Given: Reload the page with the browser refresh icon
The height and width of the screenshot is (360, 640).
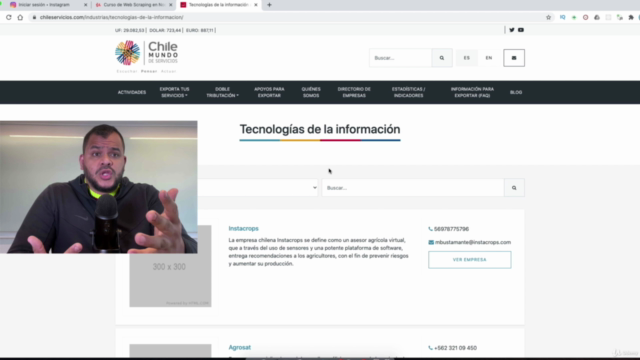Looking at the screenshot, I should point(9,17).
